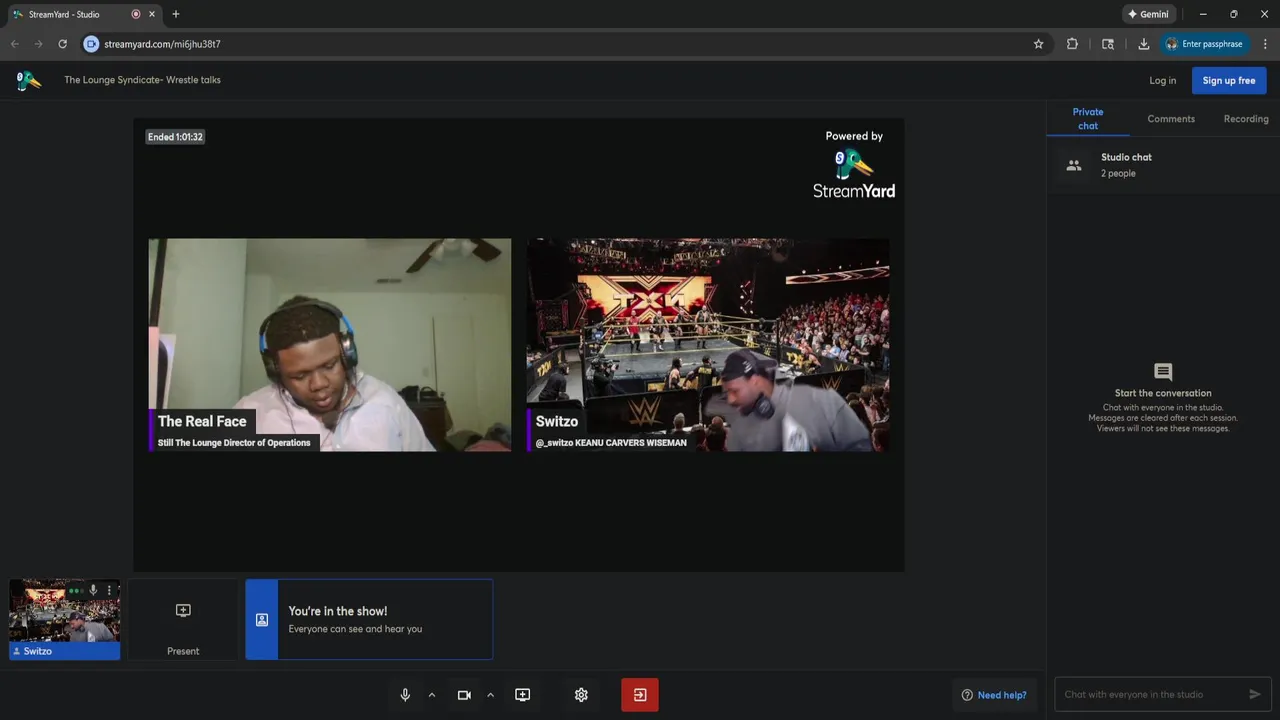Reload the page in browser
Image resolution: width=1280 pixels, height=720 pixels.
62,44
